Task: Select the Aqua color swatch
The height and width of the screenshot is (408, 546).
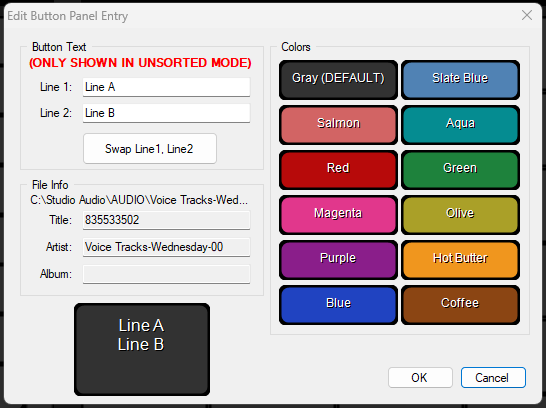Action: point(460,125)
